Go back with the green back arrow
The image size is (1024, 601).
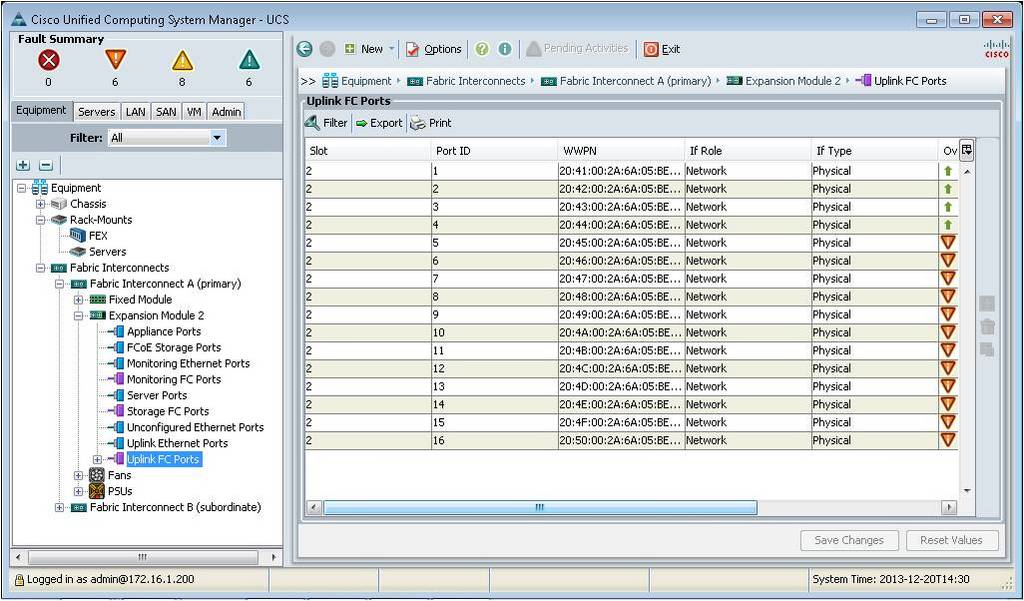click(304, 49)
